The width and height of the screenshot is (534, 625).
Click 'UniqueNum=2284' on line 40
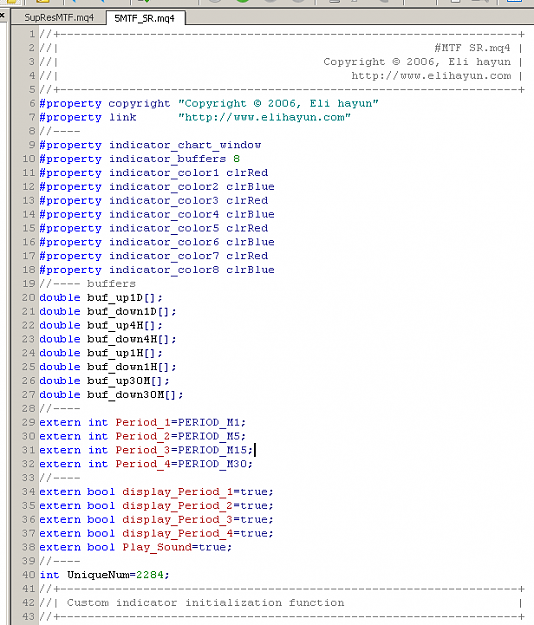115,575
